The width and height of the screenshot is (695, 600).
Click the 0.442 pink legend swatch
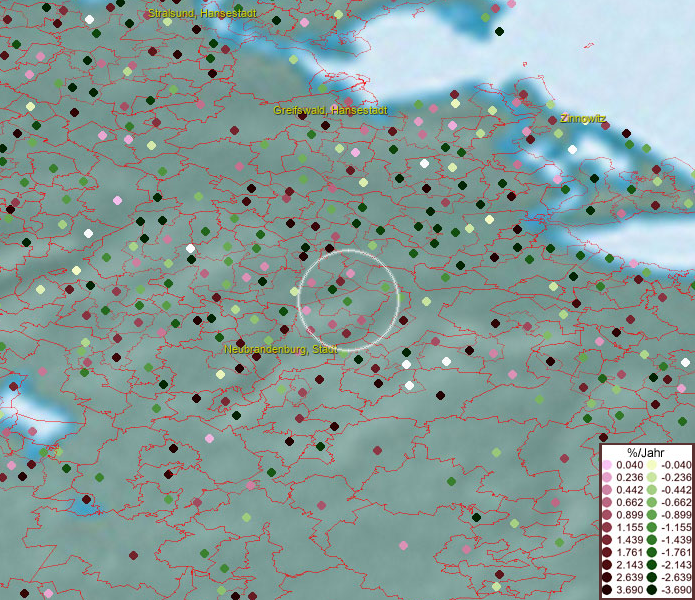click(x=607, y=490)
